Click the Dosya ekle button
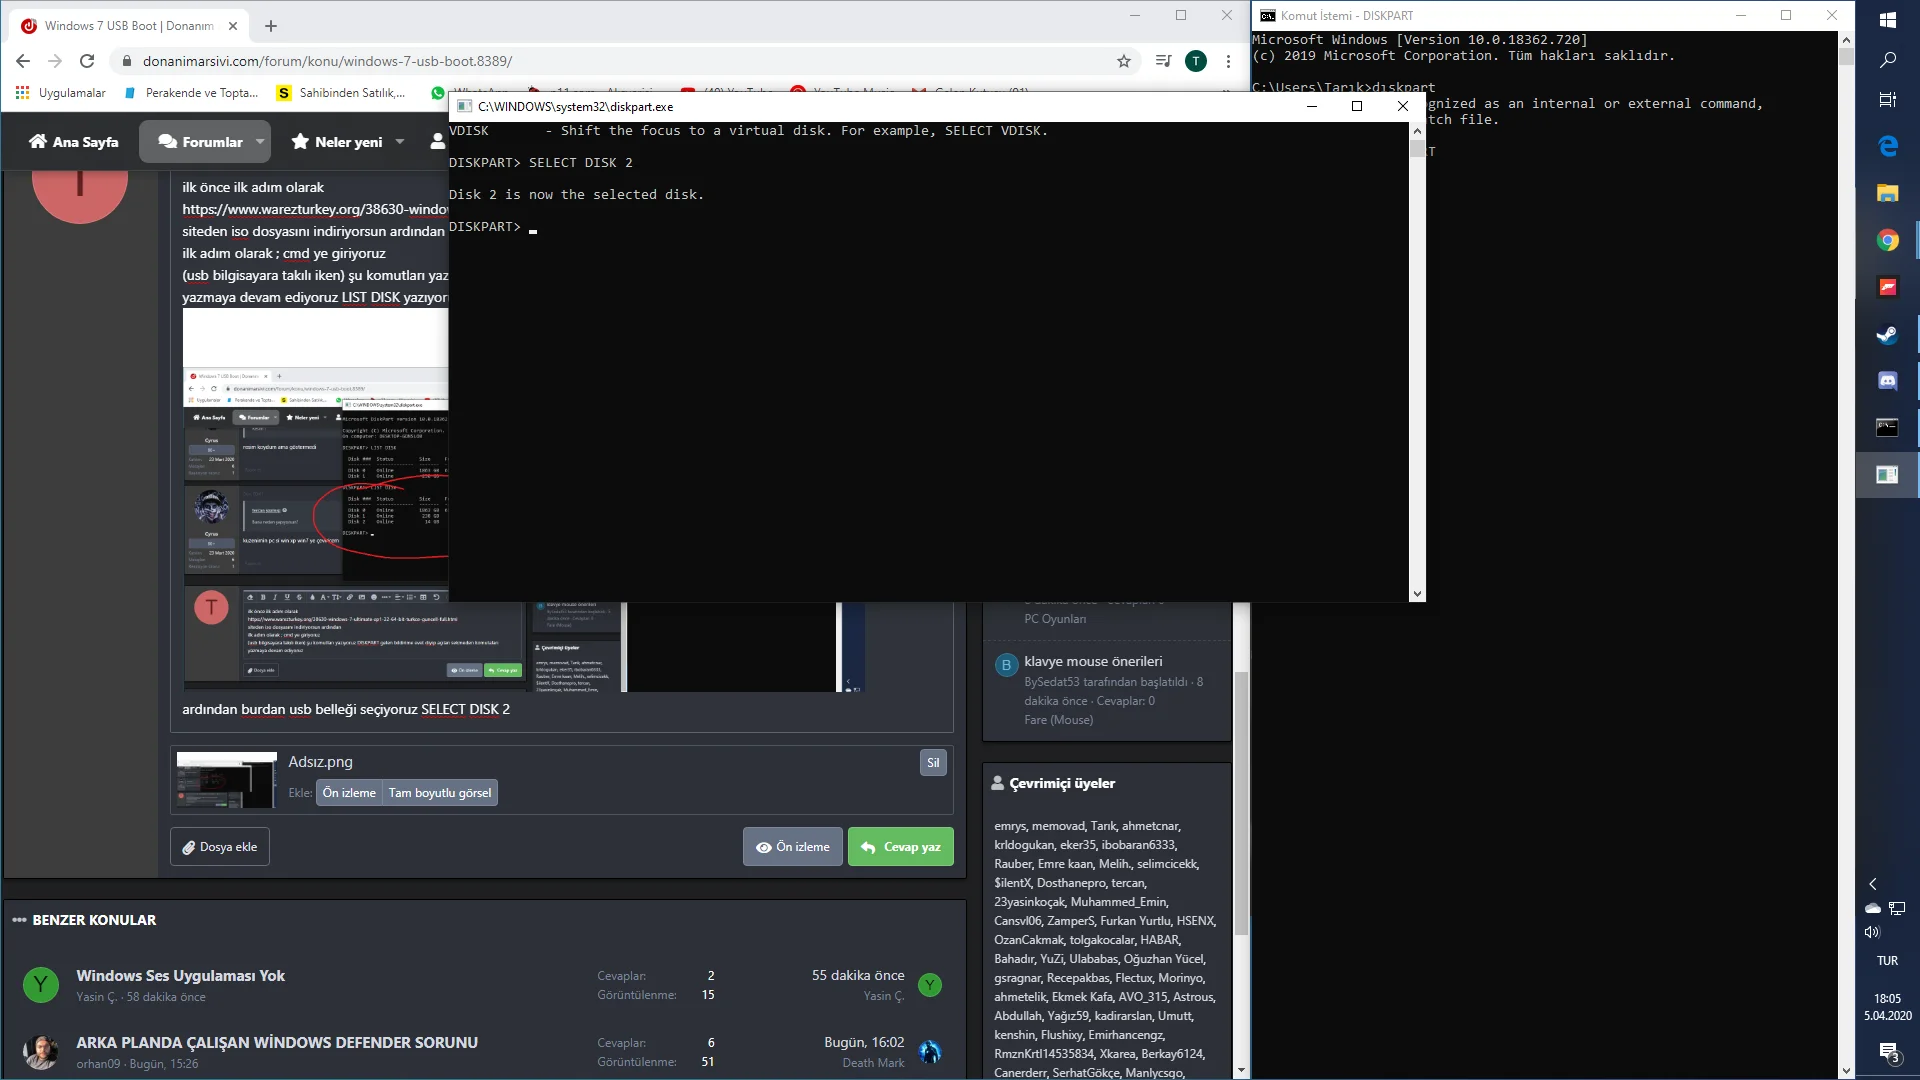Screen dimensions: 1920x1080 tap(220, 847)
